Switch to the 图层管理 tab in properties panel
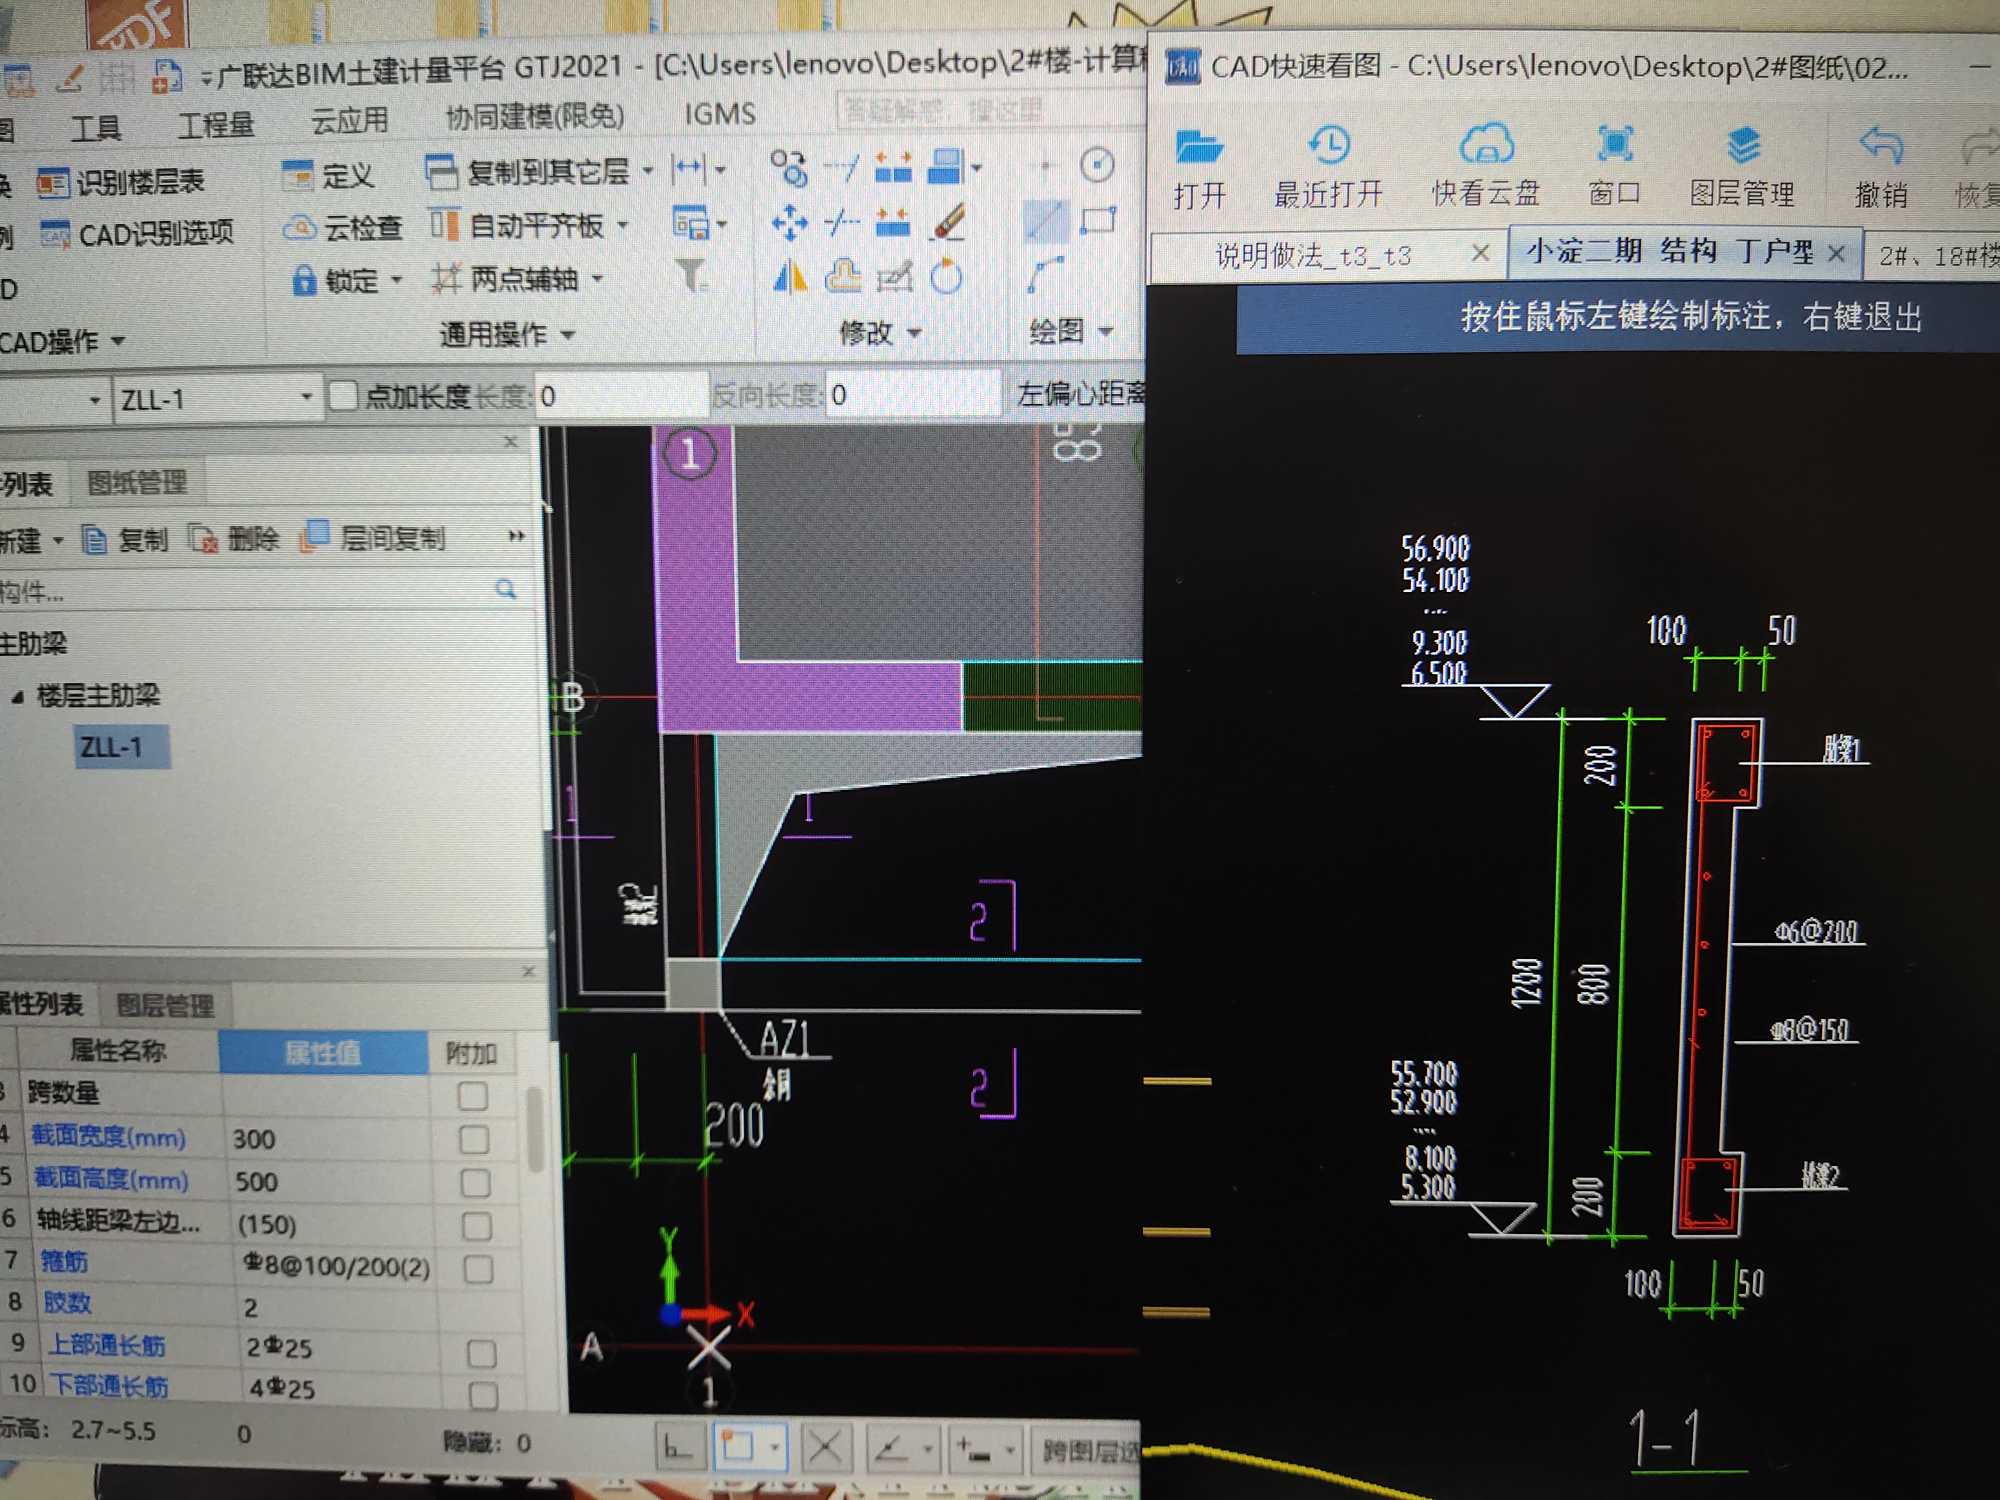The height and width of the screenshot is (1500, 2000). (165, 1005)
